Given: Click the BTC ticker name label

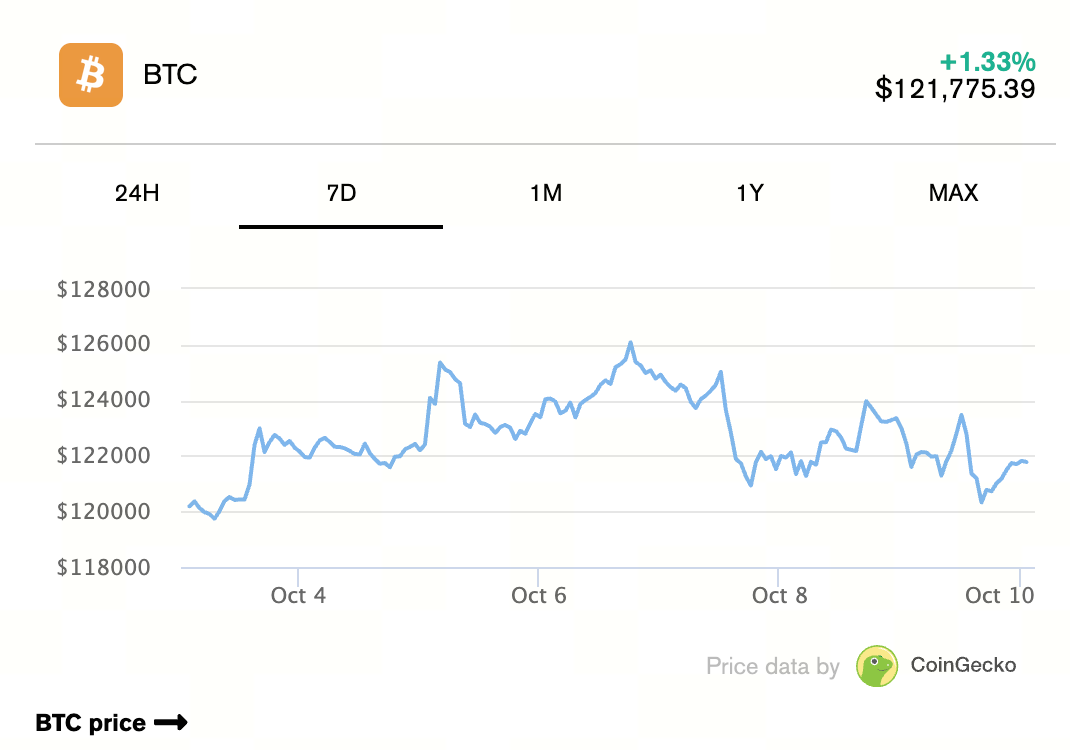Looking at the screenshot, I should tap(171, 75).
